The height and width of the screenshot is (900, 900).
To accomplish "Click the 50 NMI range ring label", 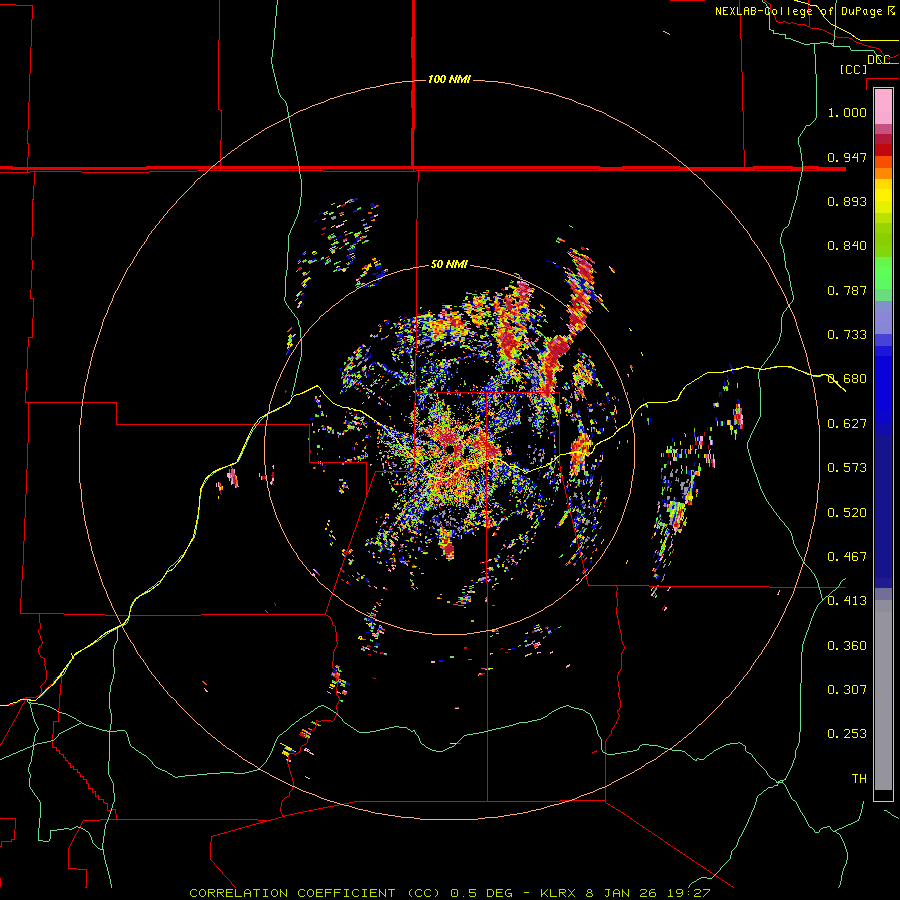I will click(449, 264).
